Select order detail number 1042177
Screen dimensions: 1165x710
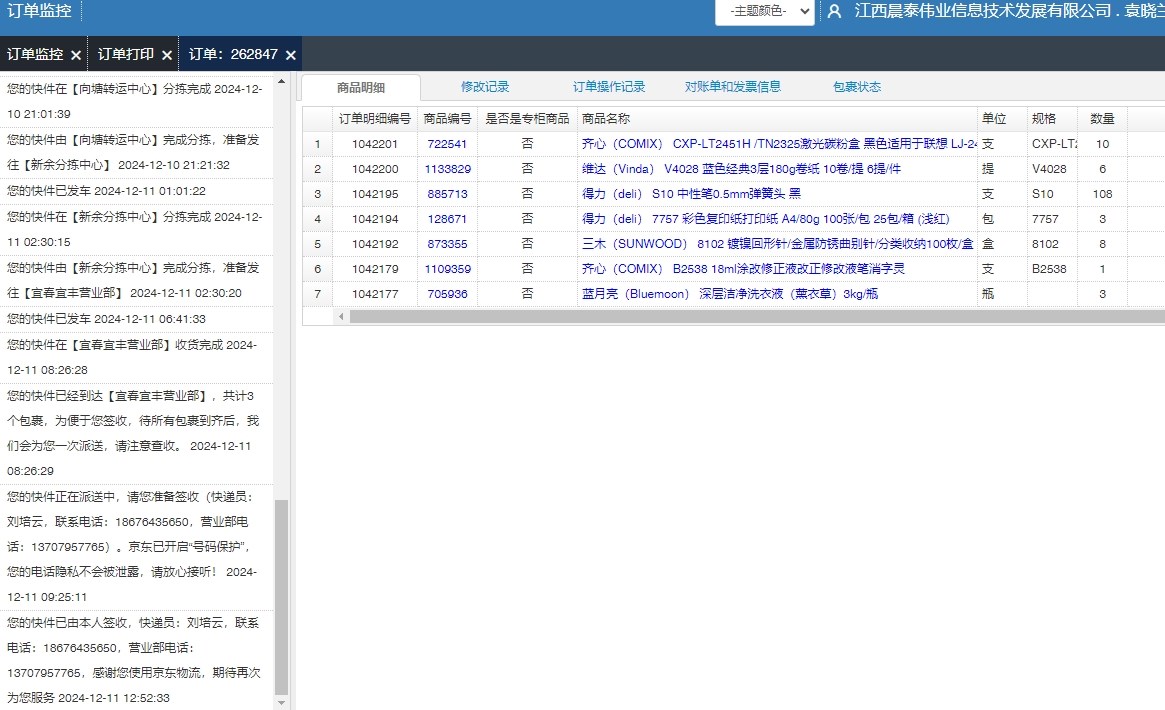(374, 294)
